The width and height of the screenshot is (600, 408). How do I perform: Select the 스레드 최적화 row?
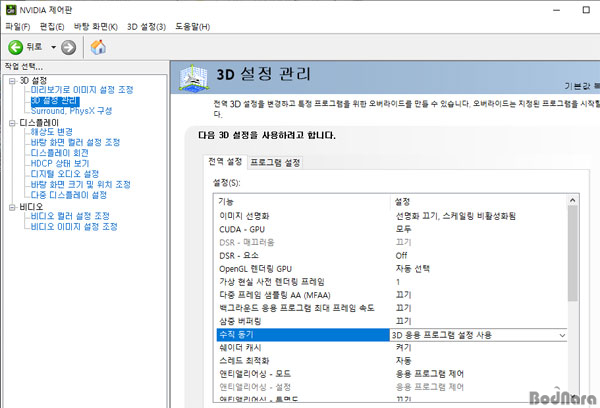pyautogui.click(x=391, y=361)
